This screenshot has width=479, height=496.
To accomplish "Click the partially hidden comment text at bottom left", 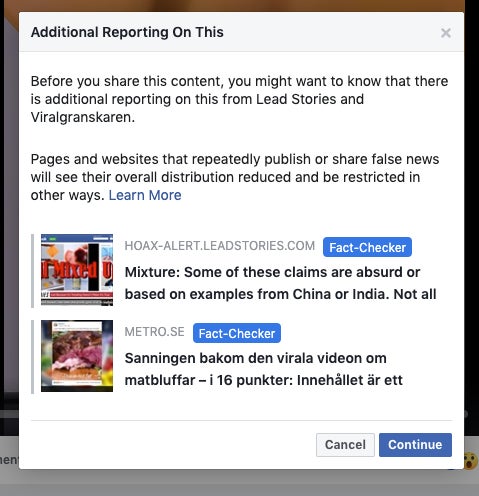I will (x=9, y=460).
